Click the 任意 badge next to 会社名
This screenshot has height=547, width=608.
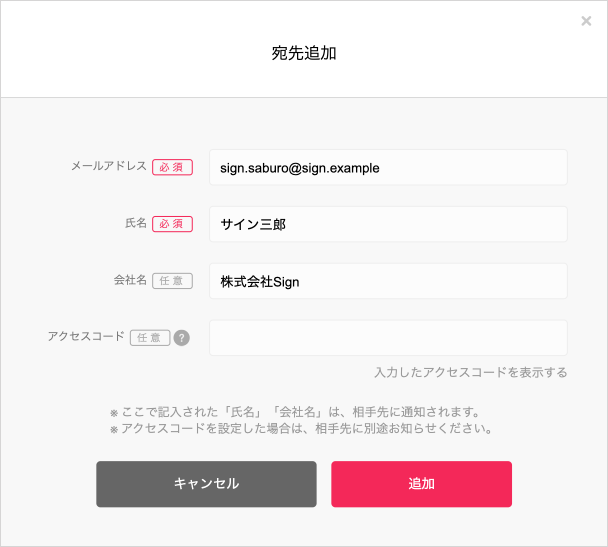point(172,281)
